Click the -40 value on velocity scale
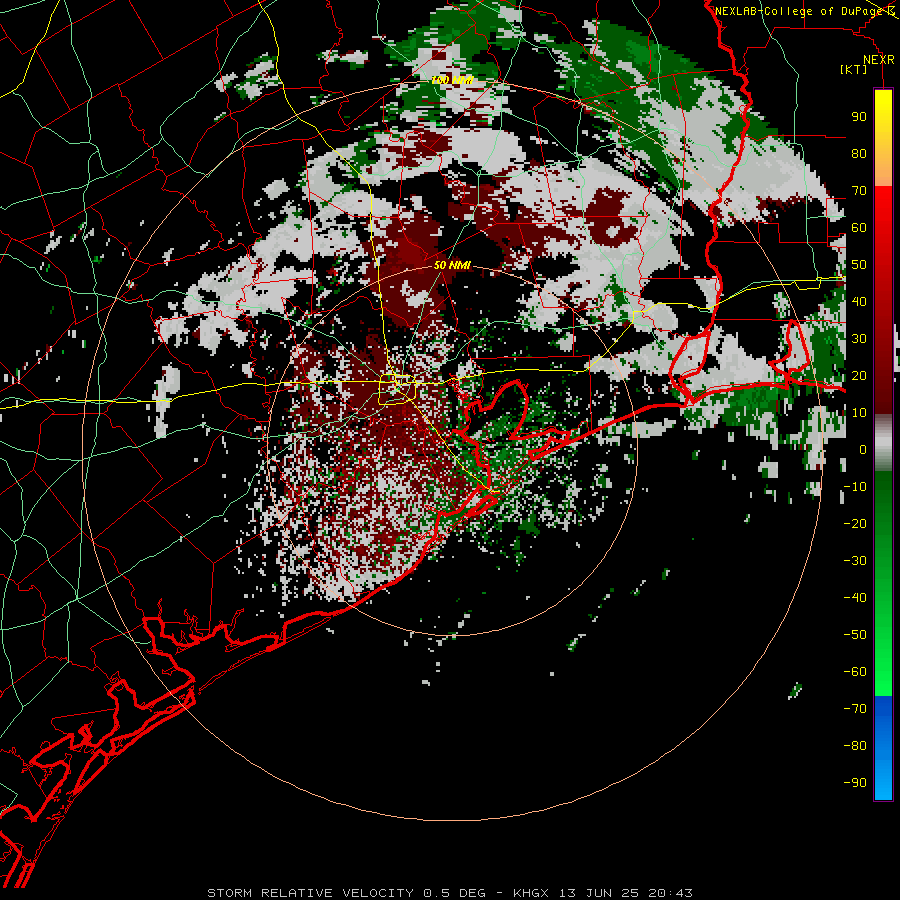 point(855,598)
